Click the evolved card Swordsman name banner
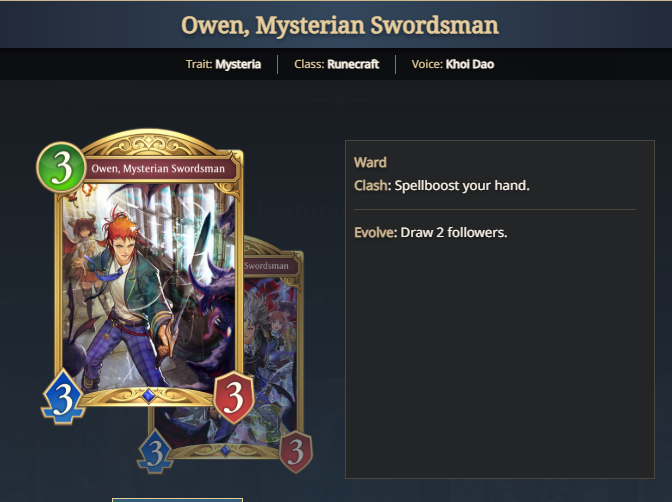This screenshot has width=672, height=502. click(270, 266)
